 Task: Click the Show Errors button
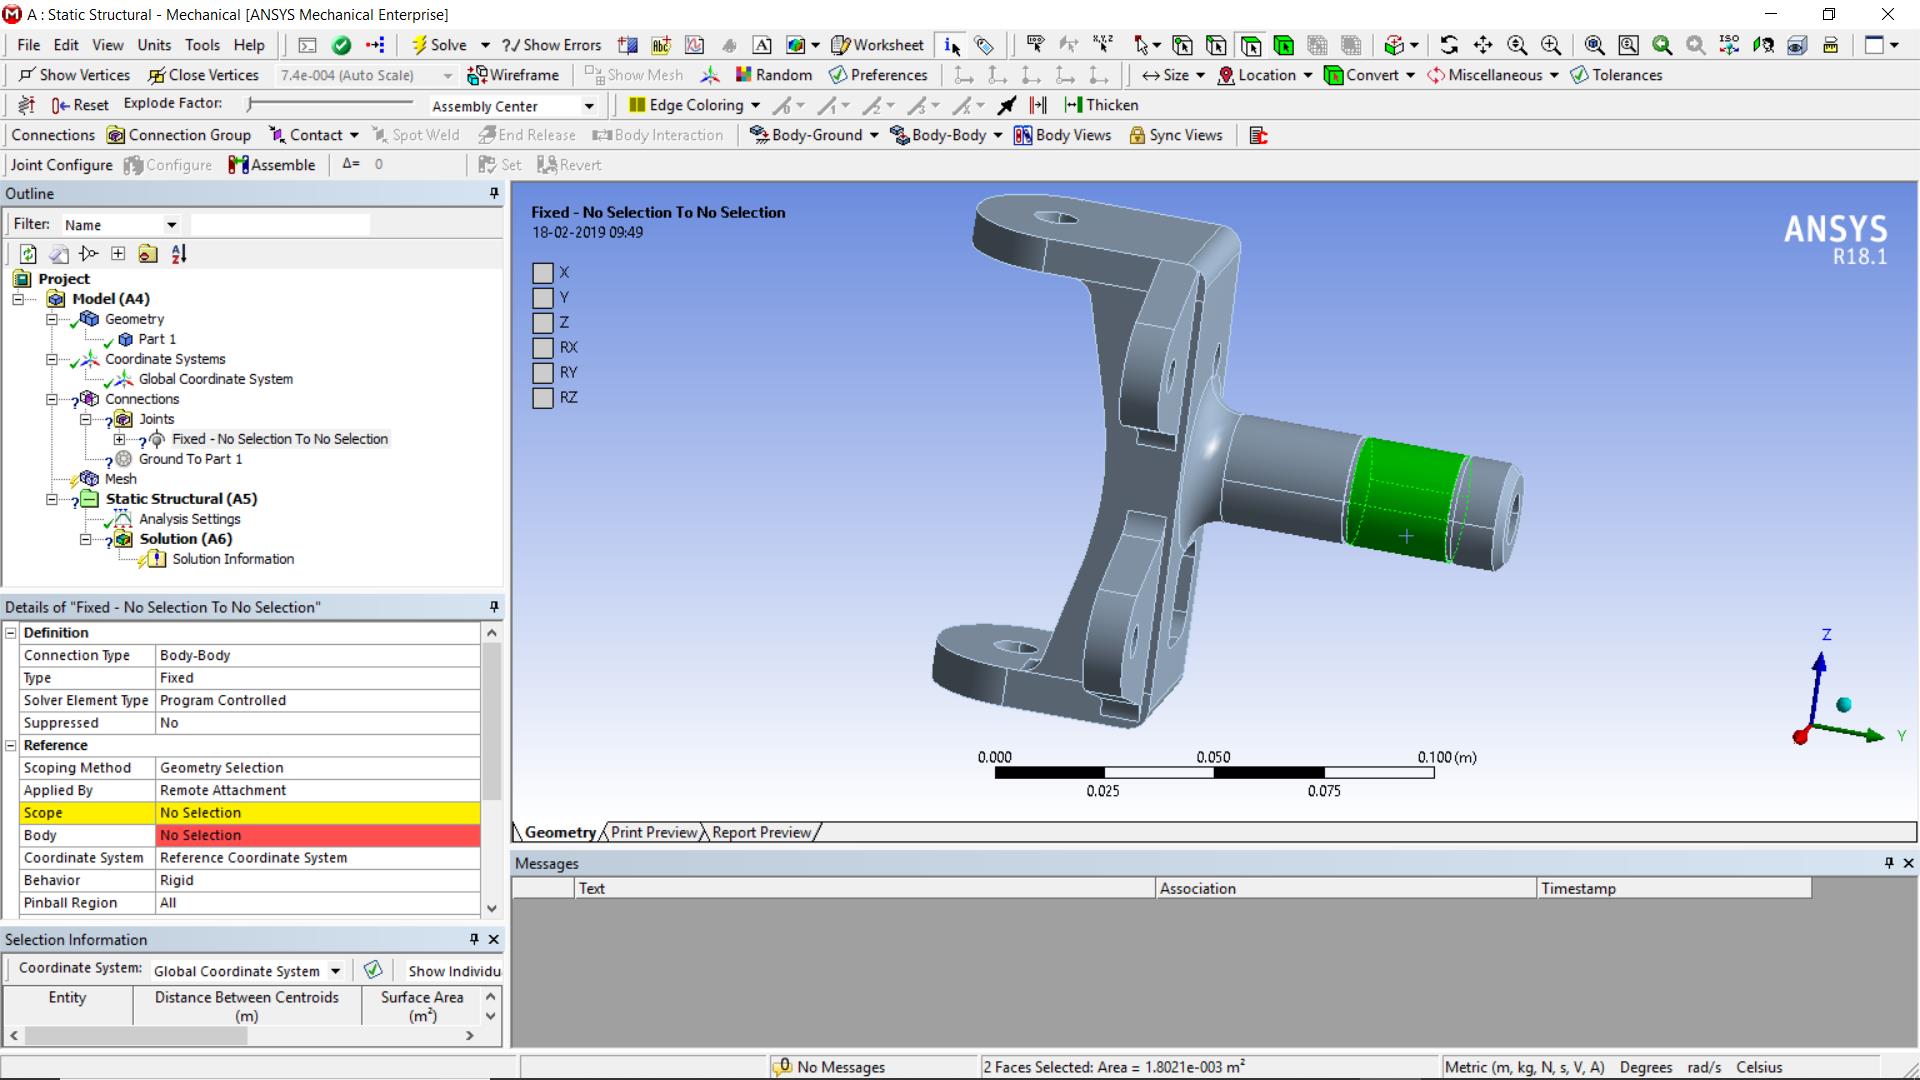(x=551, y=45)
